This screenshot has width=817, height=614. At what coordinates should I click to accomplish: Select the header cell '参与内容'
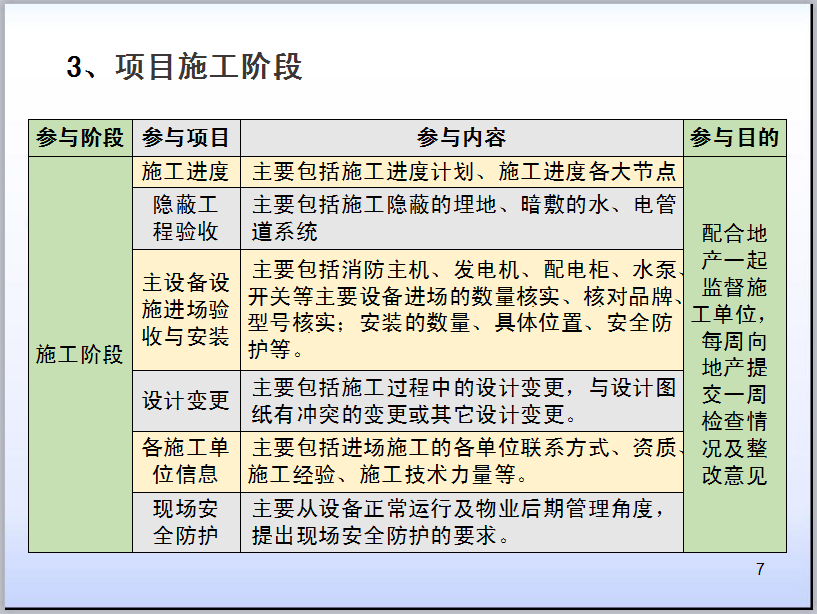(x=462, y=138)
